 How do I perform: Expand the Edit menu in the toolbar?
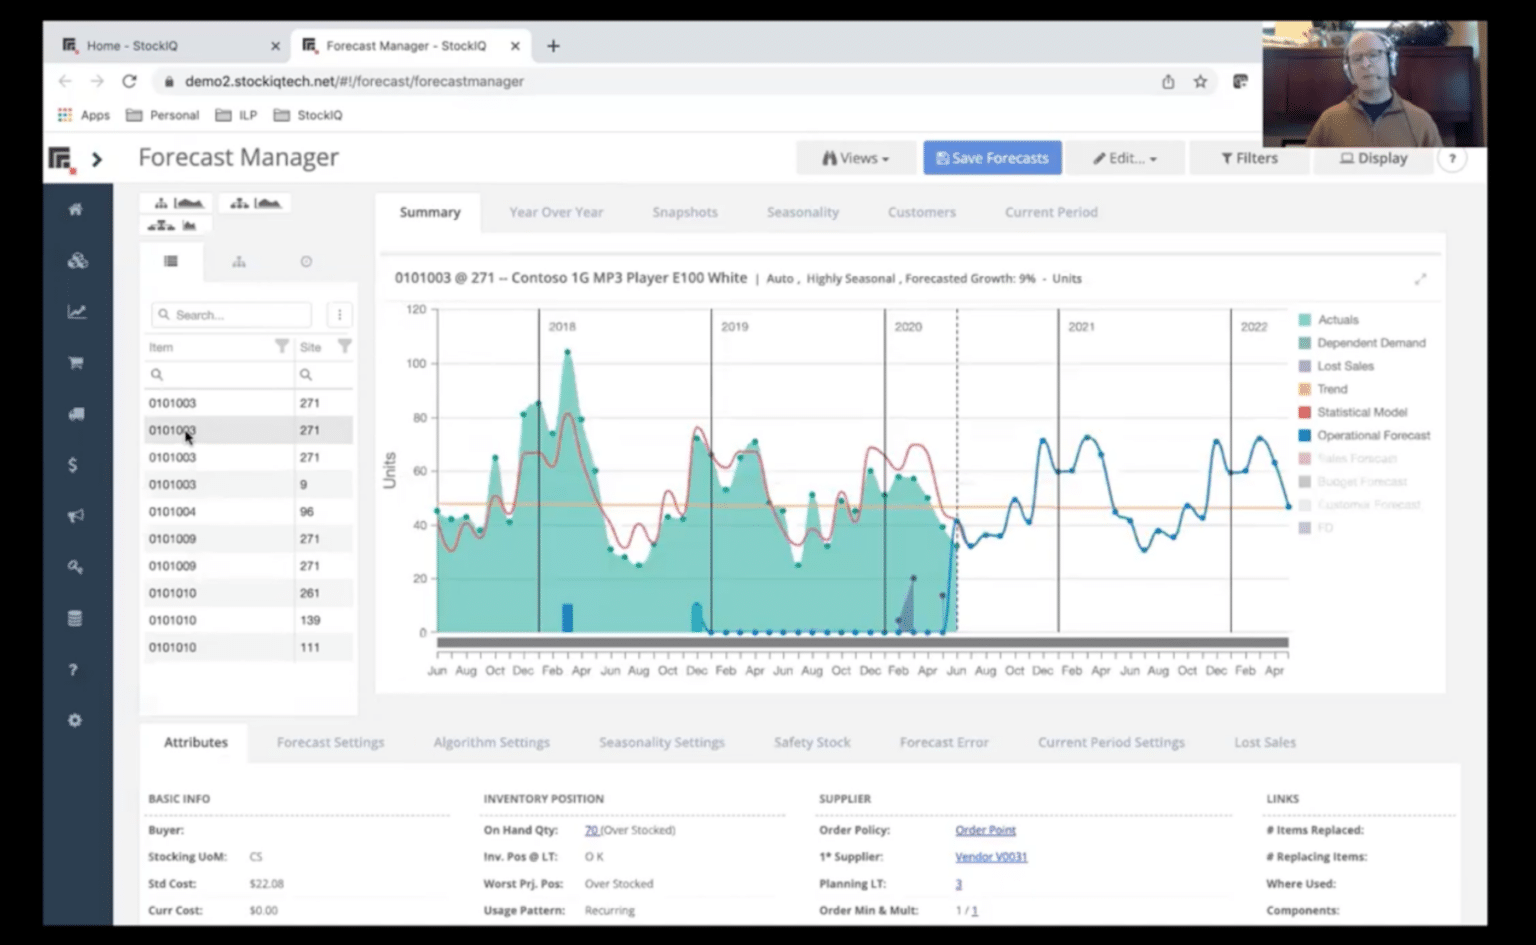tap(1125, 157)
